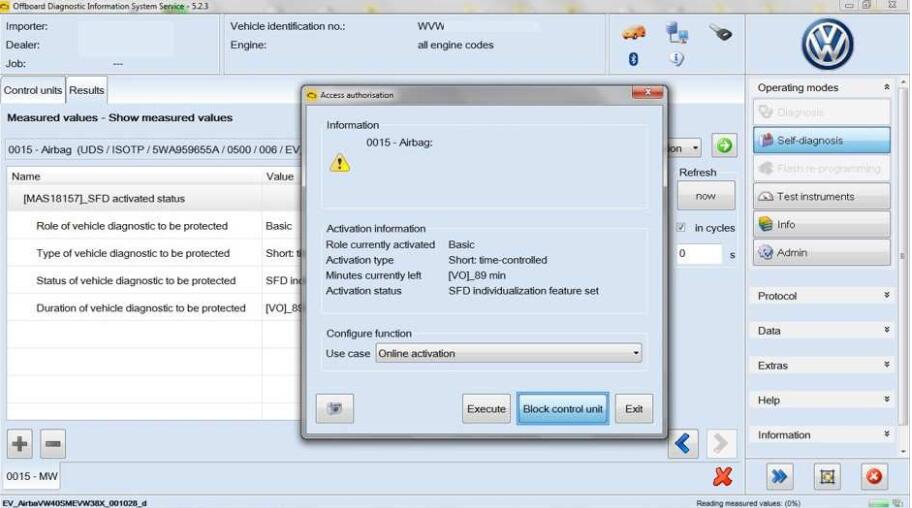Image resolution: width=912 pixels, height=508 pixels.
Task: Click the blue back arrow icon
Action: pos(685,441)
